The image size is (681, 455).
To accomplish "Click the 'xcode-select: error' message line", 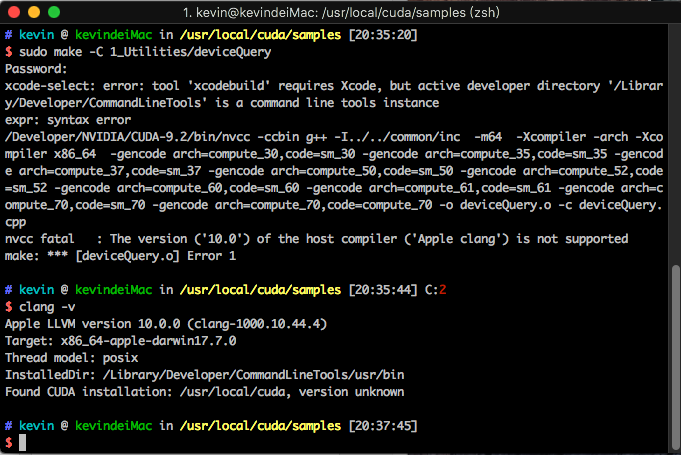I will [x=334, y=94].
